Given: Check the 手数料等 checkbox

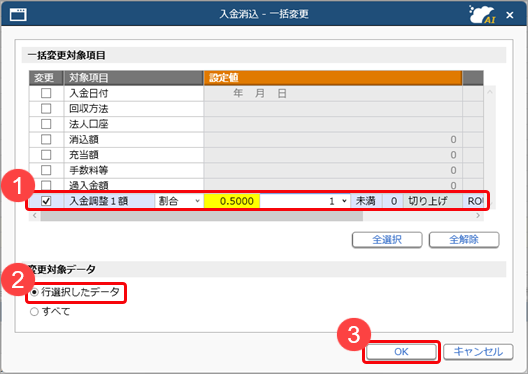Looking at the screenshot, I should tap(46, 170).
